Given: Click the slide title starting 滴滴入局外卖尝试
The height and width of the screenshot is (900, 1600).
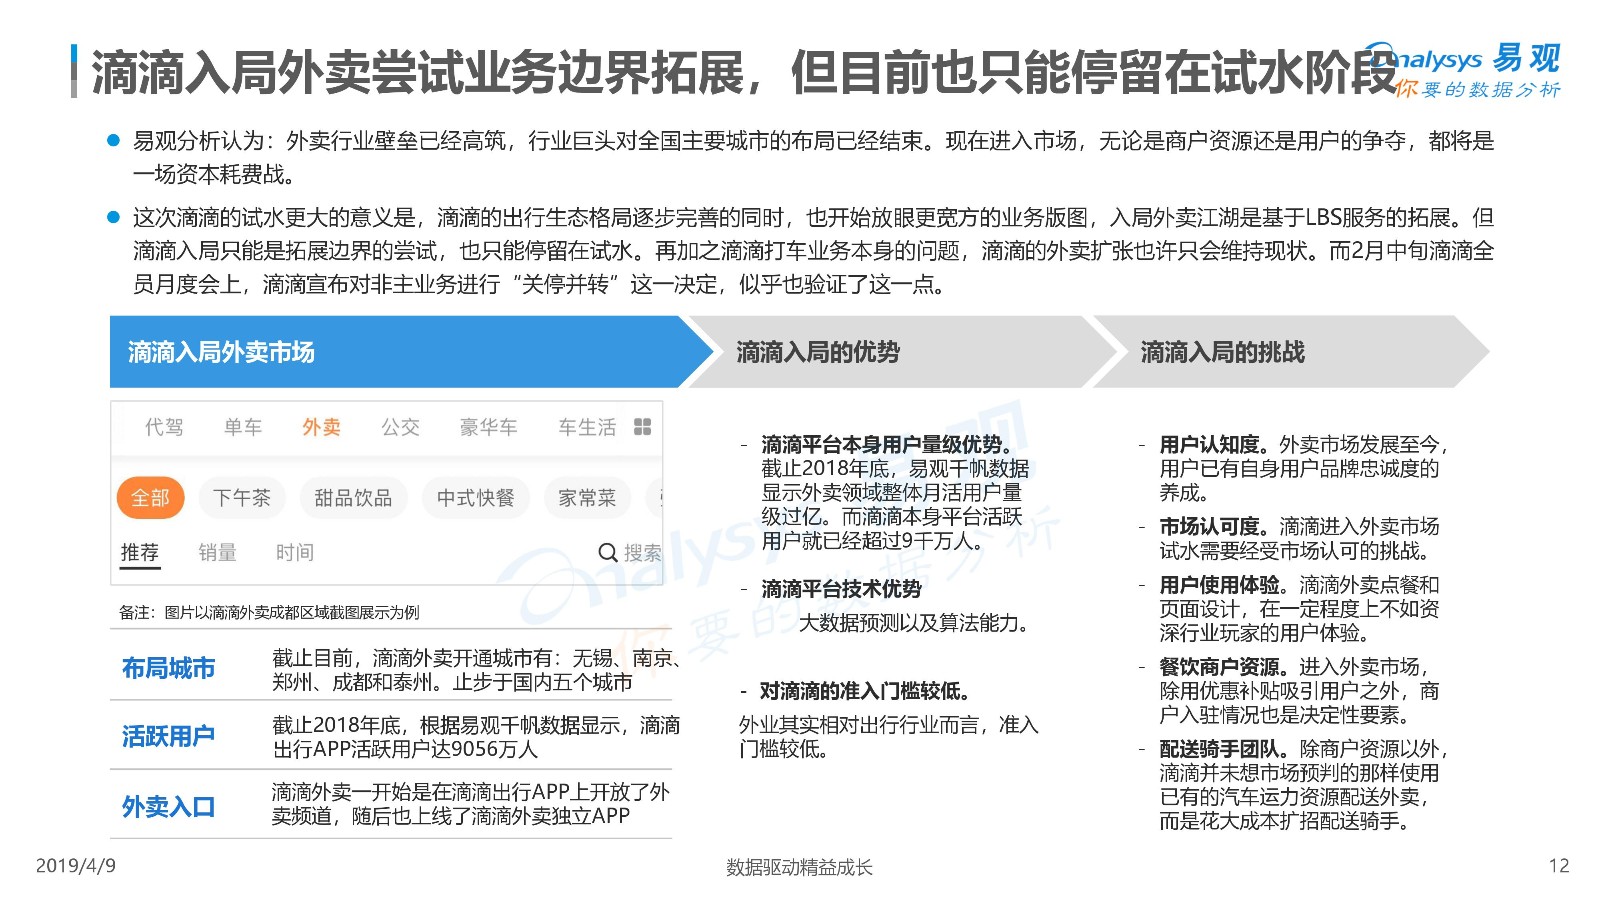Looking at the screenshot, I should [744, 72].
